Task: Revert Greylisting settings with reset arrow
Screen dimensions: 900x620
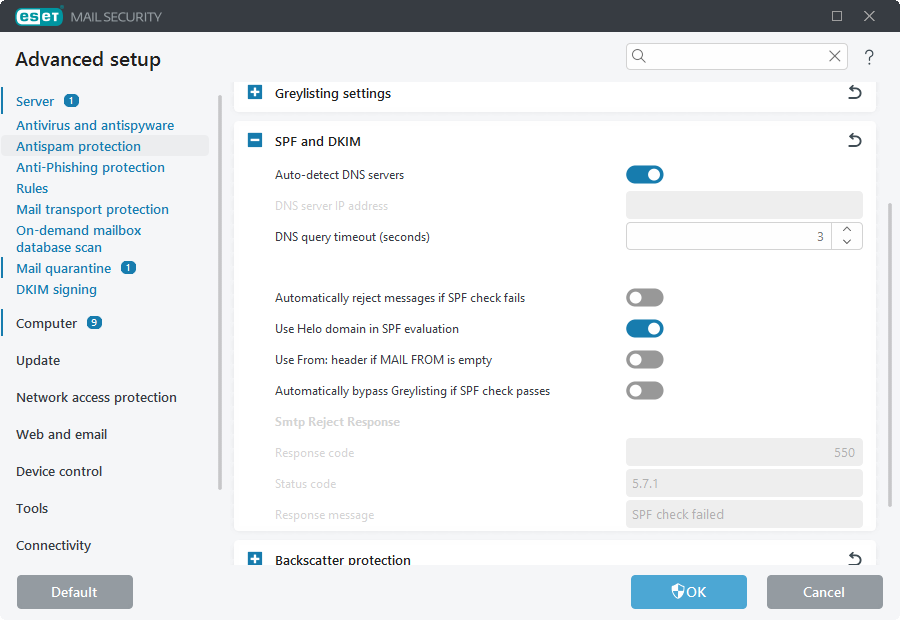Action: [854, 93]
